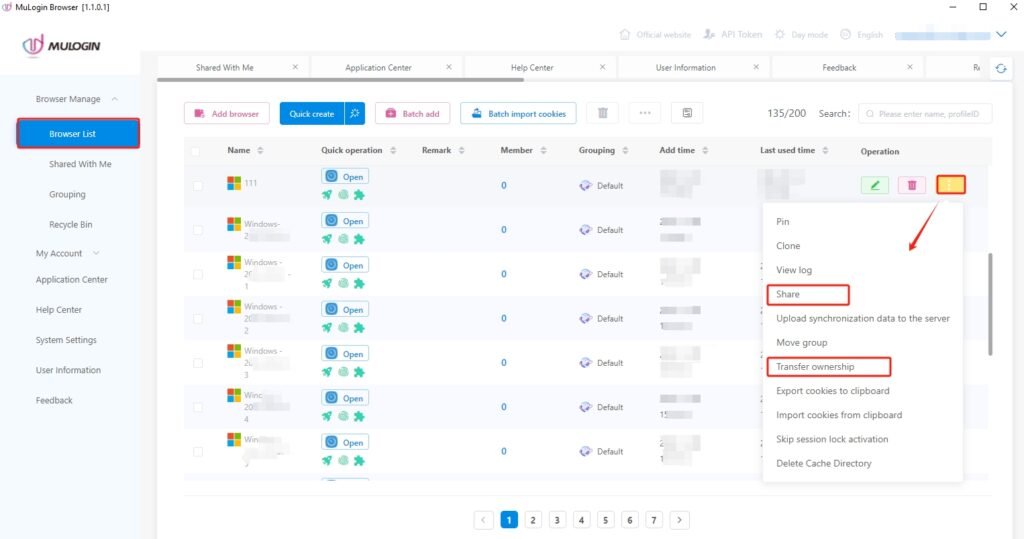Image resolution: width=1024 pixels, height=539 pixels.
Task: Go to page 2 in the pagination
Action: tap(533, 520)
